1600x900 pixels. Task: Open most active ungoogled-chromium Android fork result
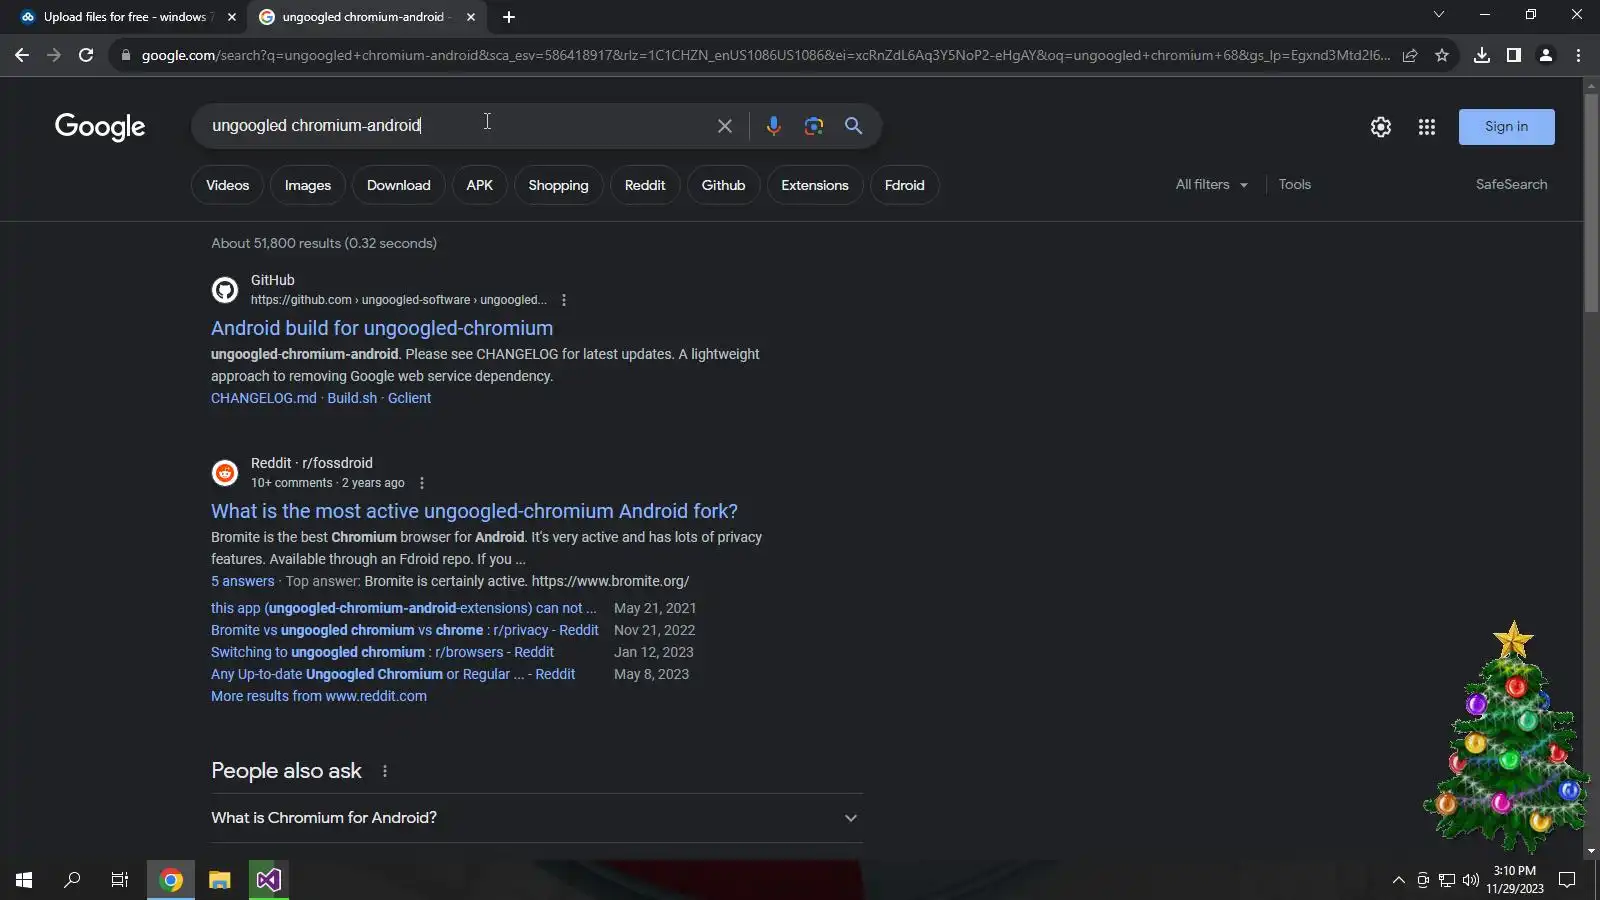tap(474, 511)
